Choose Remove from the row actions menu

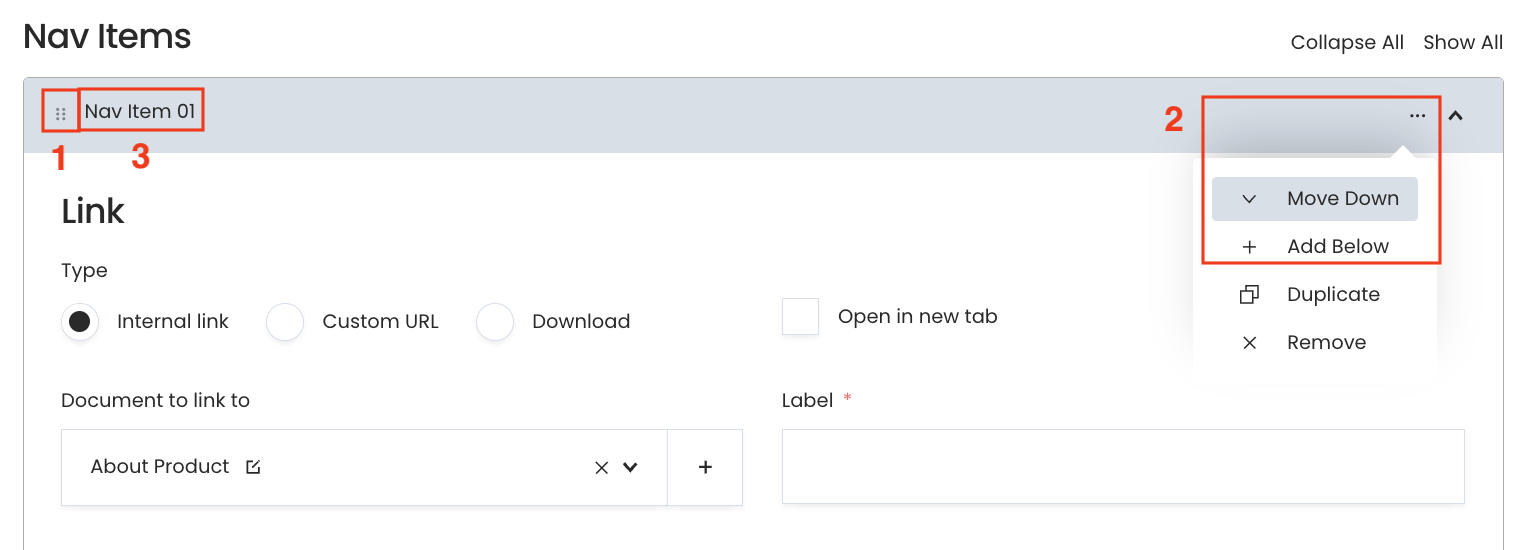click(x=1325, y=343)
